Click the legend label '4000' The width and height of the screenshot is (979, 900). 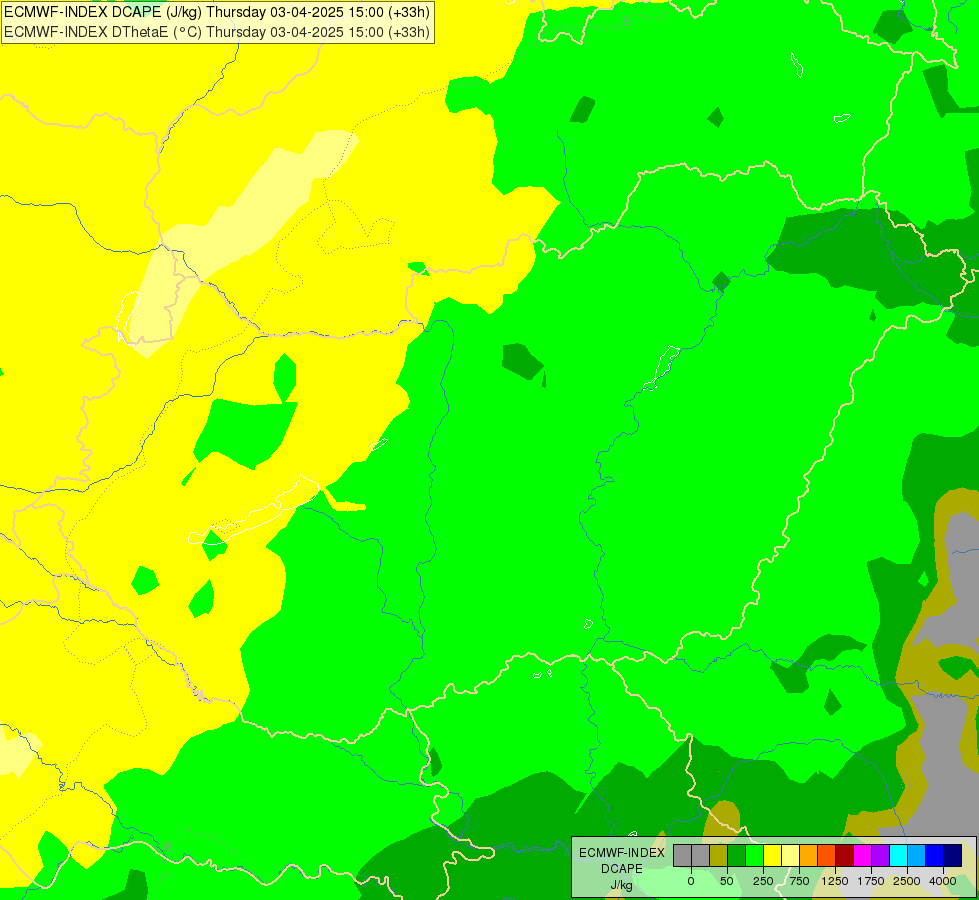click(x=943, y=881)
